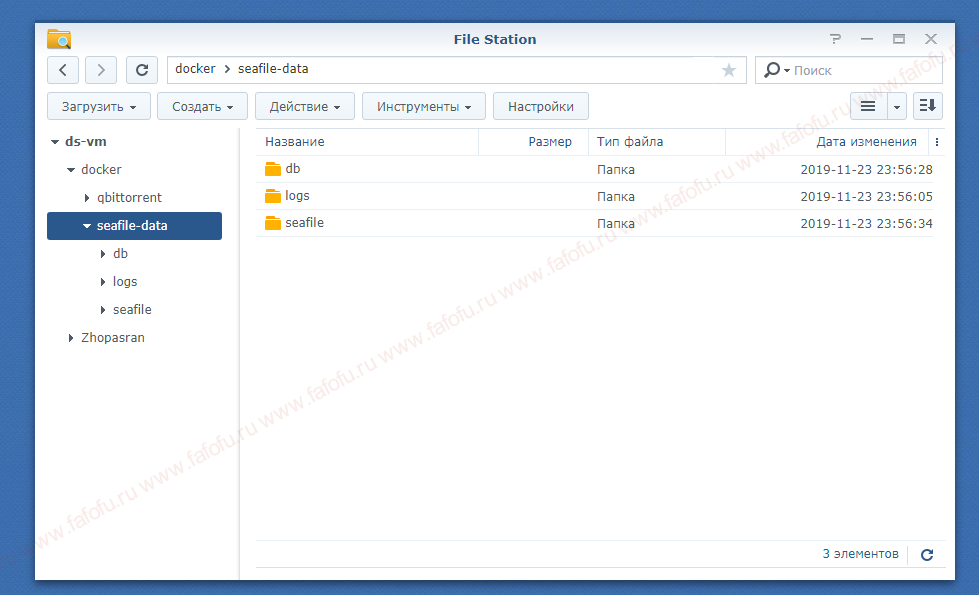Collapse the ds-vm tree node arrow
The width and height of the screenshot is (979, 595).
pyautogui.click(x=55, y=142)
